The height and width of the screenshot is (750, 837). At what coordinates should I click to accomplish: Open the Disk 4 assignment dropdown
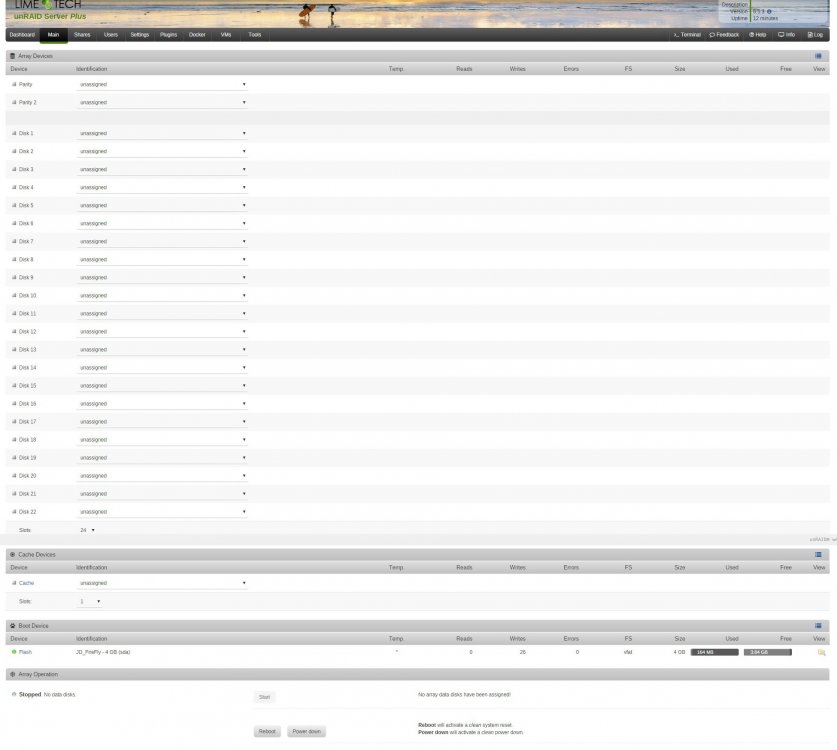(x=162, y=187)
